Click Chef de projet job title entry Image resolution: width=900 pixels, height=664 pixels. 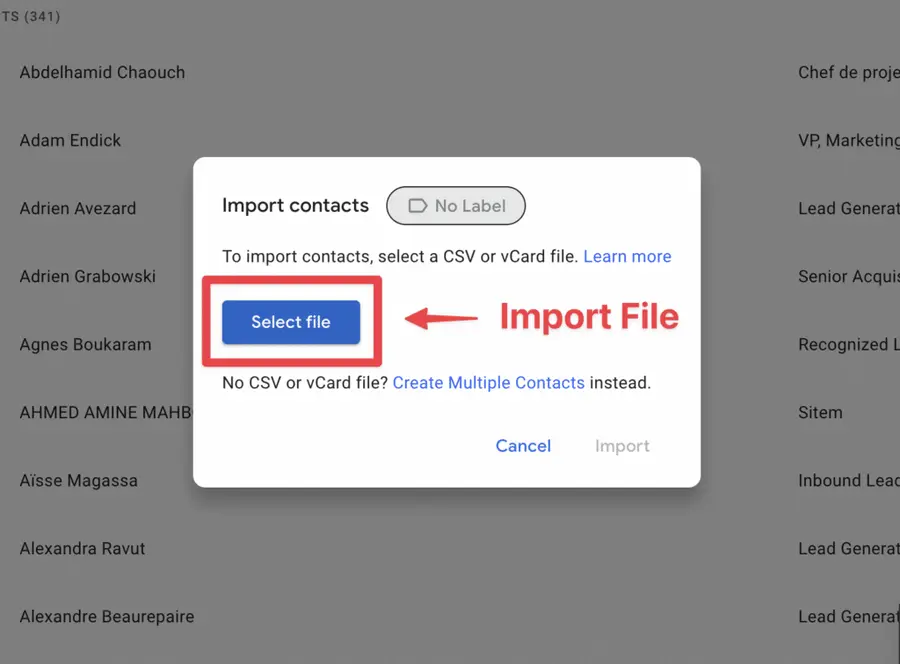click(x=848, y=72)
